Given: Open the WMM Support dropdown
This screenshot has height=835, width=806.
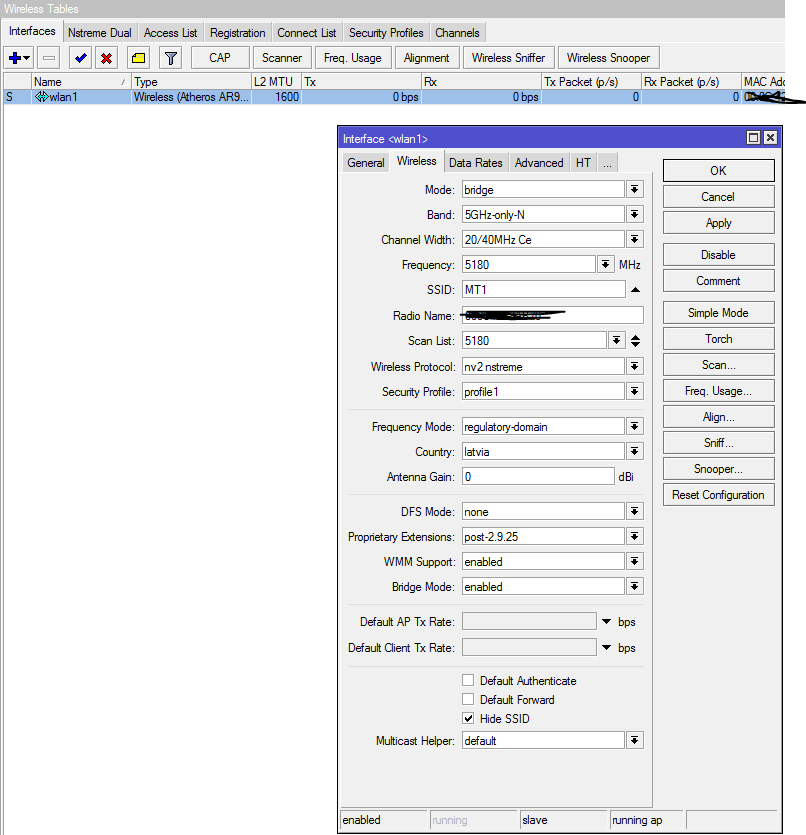Looking at the screenshot, I should 635,561.
